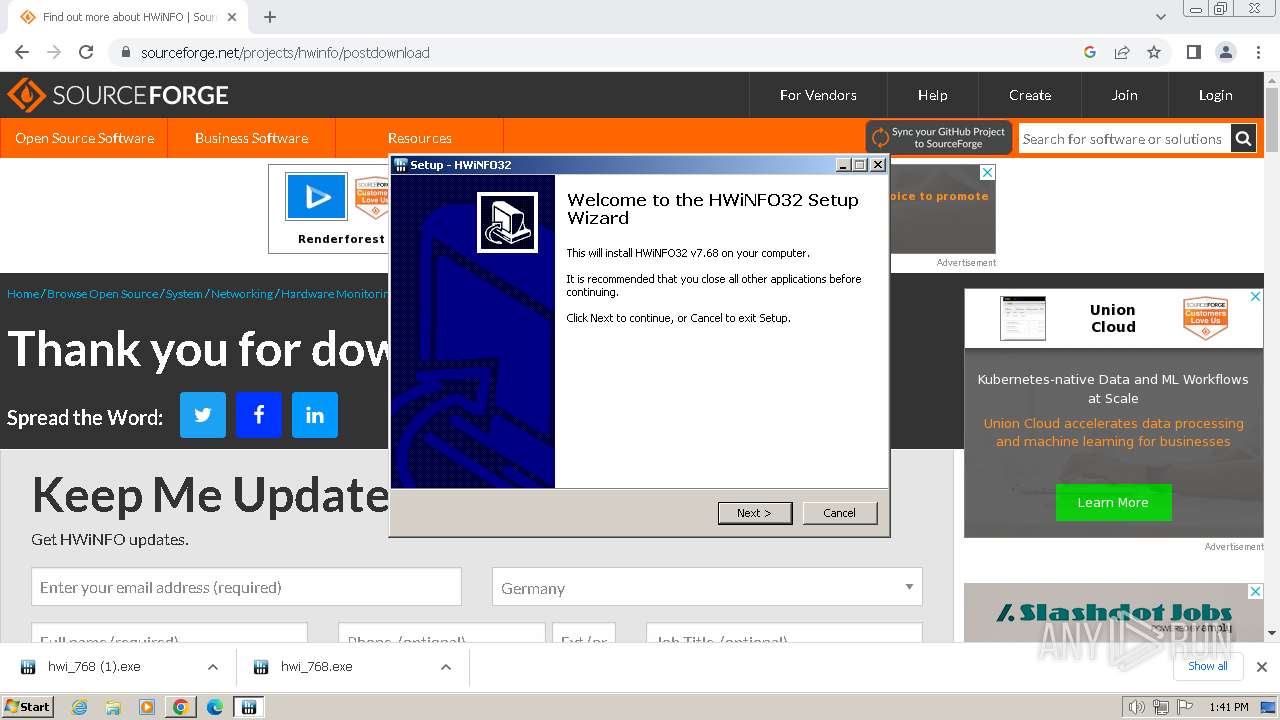The height and width of the screenshot is (720, 1280).
Task: Open Resources tab
Action: [x=420, y=138]
